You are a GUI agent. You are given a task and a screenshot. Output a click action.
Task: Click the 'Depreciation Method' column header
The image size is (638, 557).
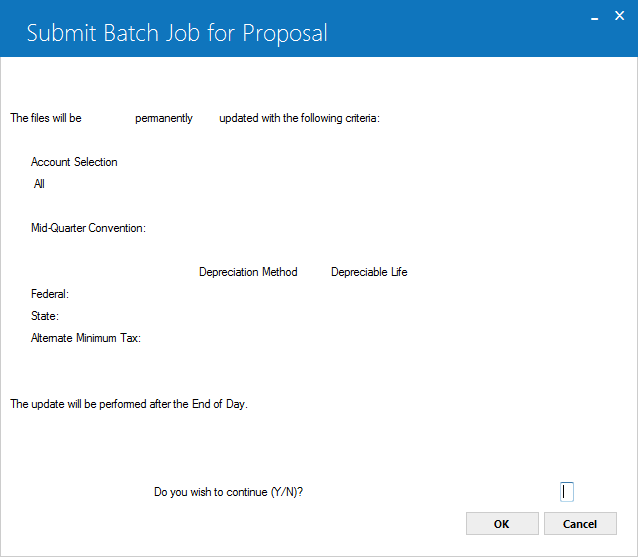tap(248, 272)
